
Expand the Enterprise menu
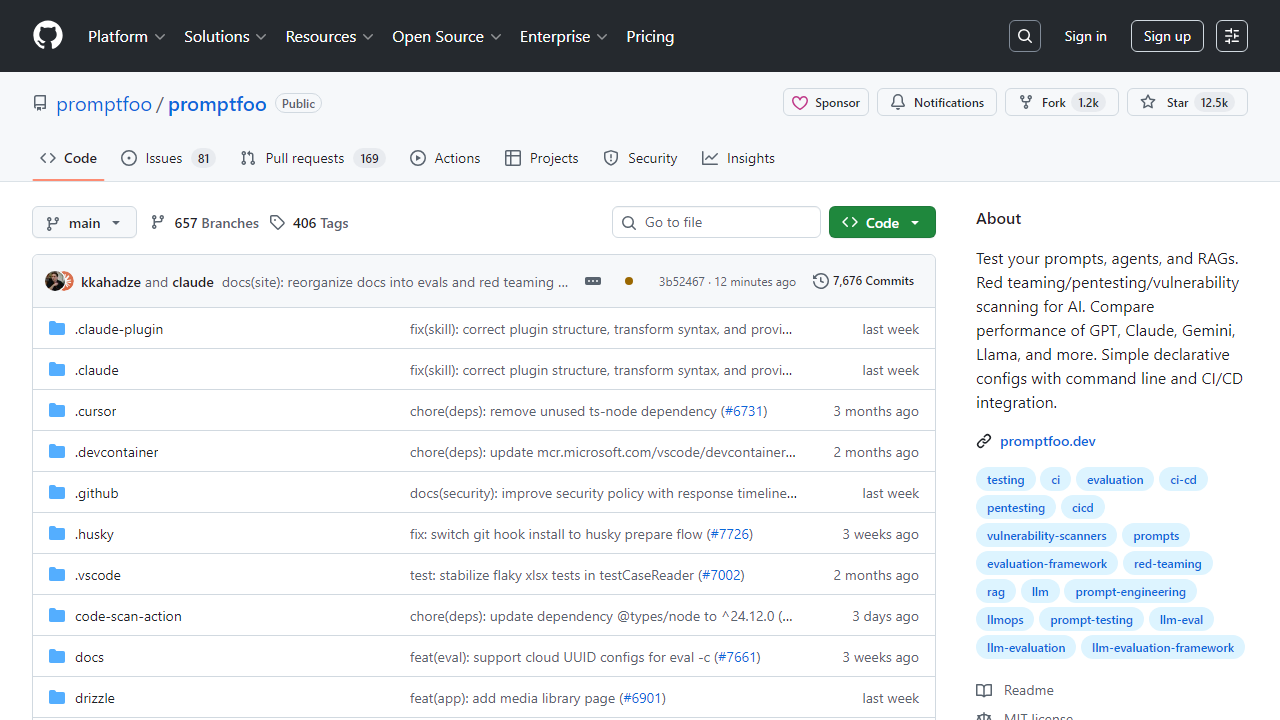564,36
